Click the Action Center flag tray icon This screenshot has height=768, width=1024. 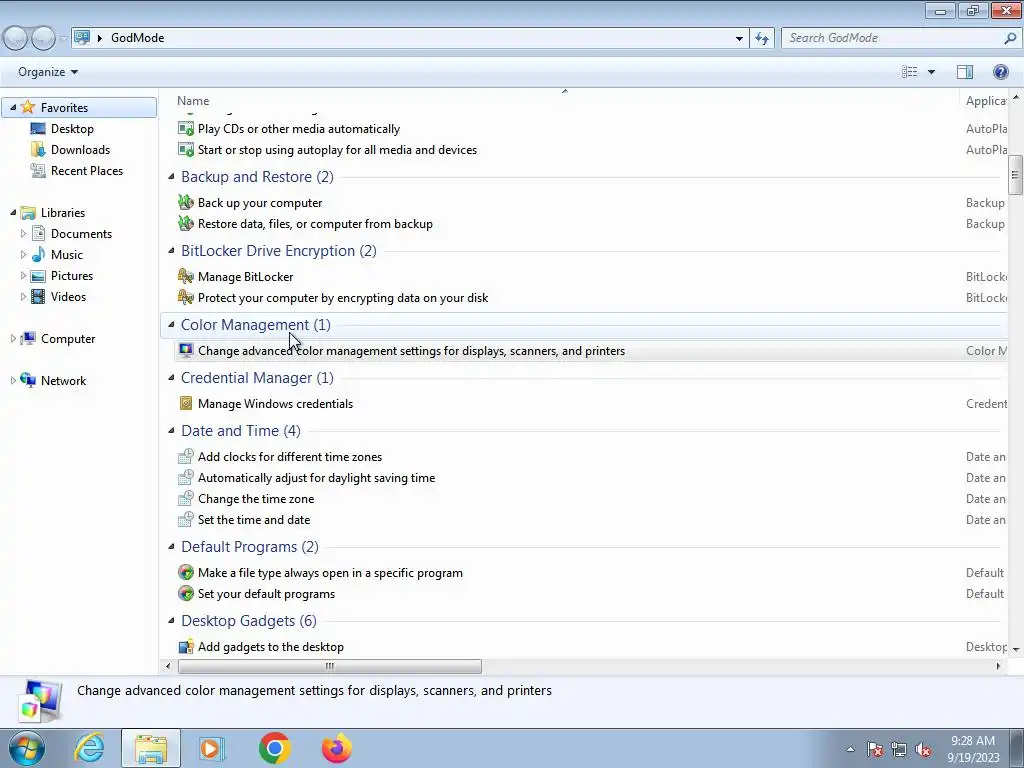tap(875, 750)
